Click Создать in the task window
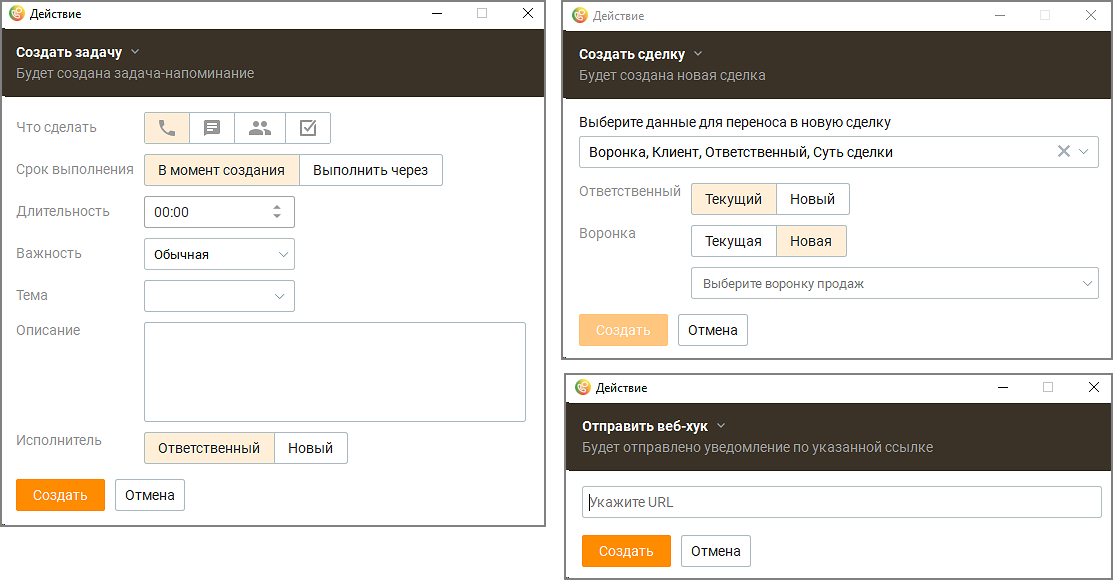The width and height of the screenshot is (1117, 586). 61,495
